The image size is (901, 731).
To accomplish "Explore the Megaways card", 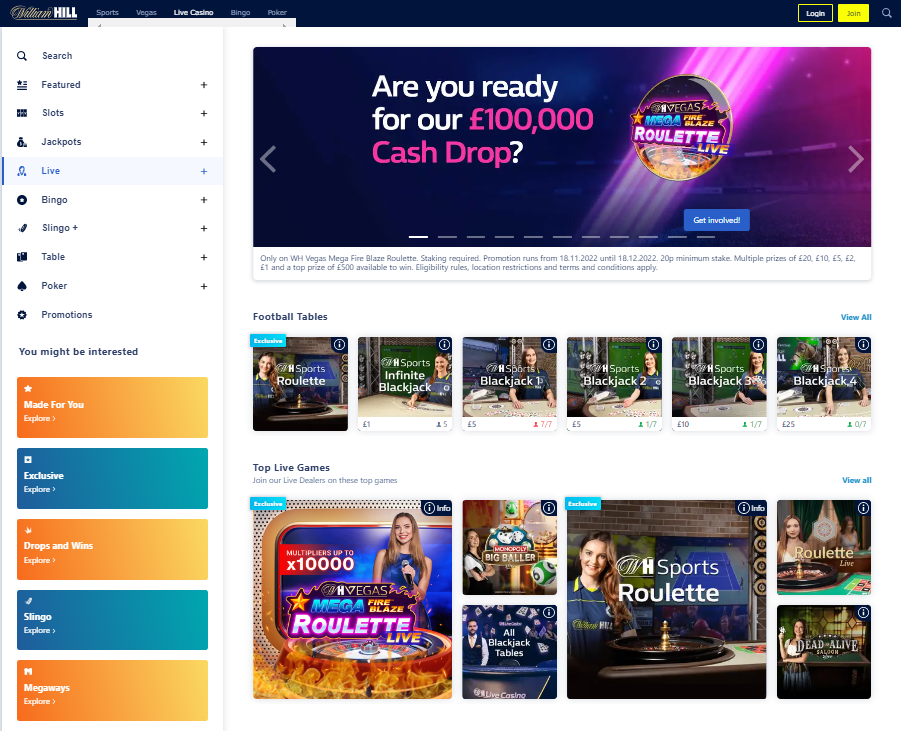I will 113,691.
